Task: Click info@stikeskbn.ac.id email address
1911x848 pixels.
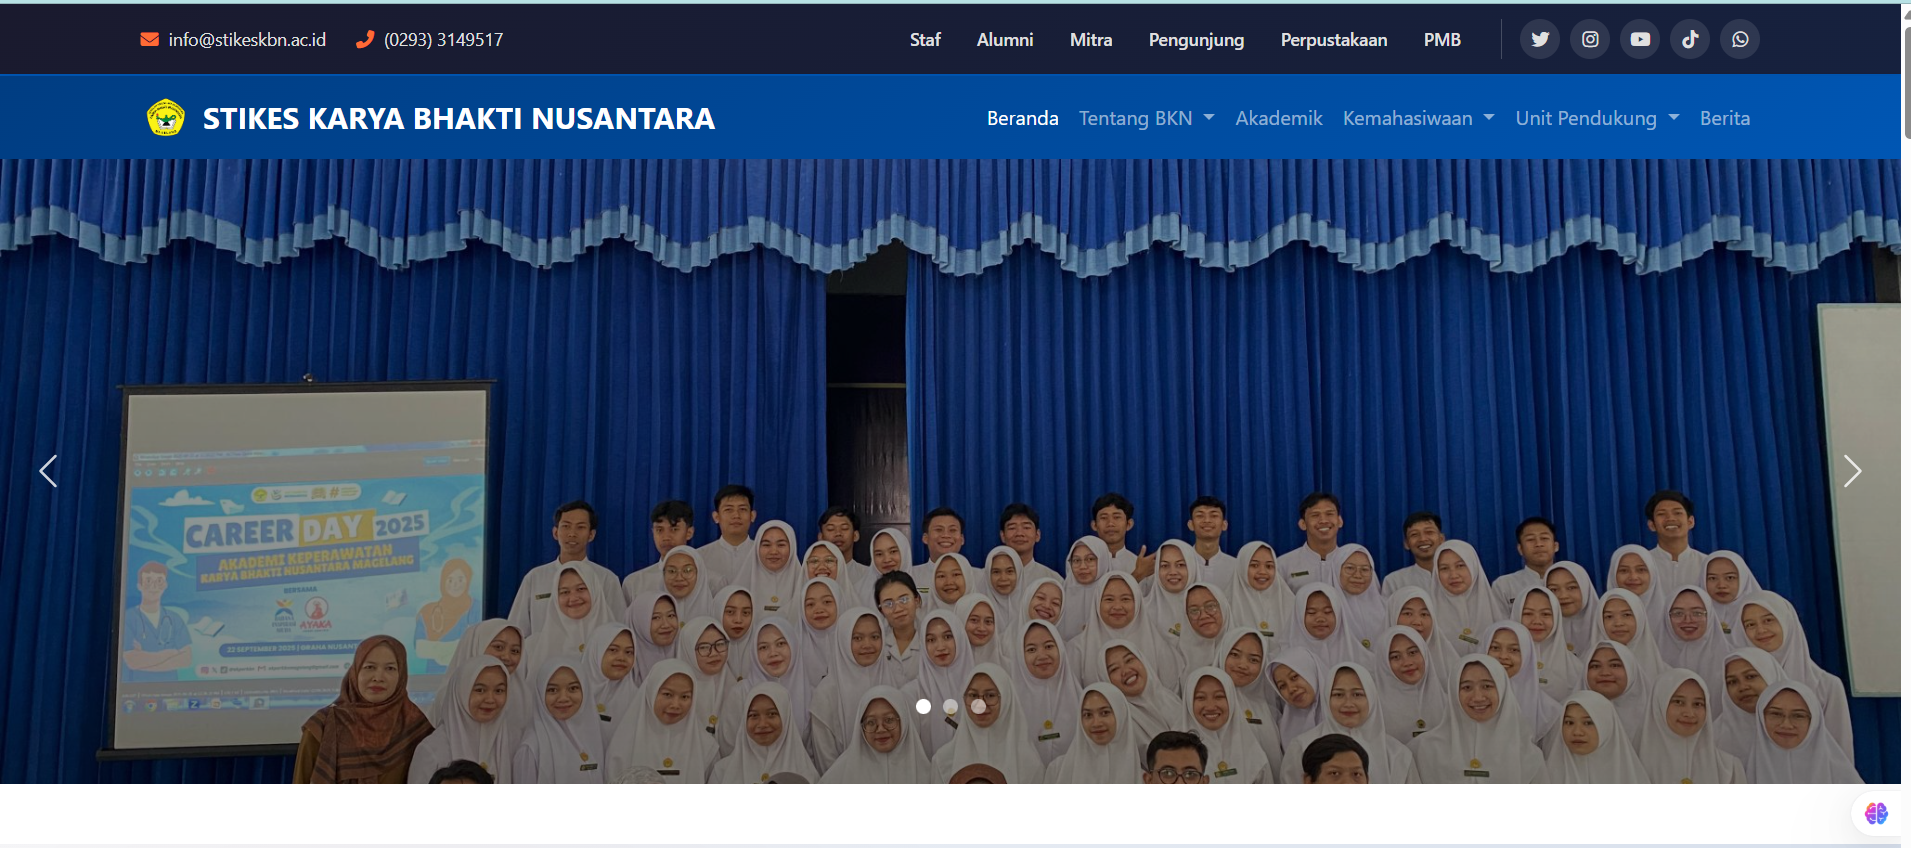Action: coord(247,40)
